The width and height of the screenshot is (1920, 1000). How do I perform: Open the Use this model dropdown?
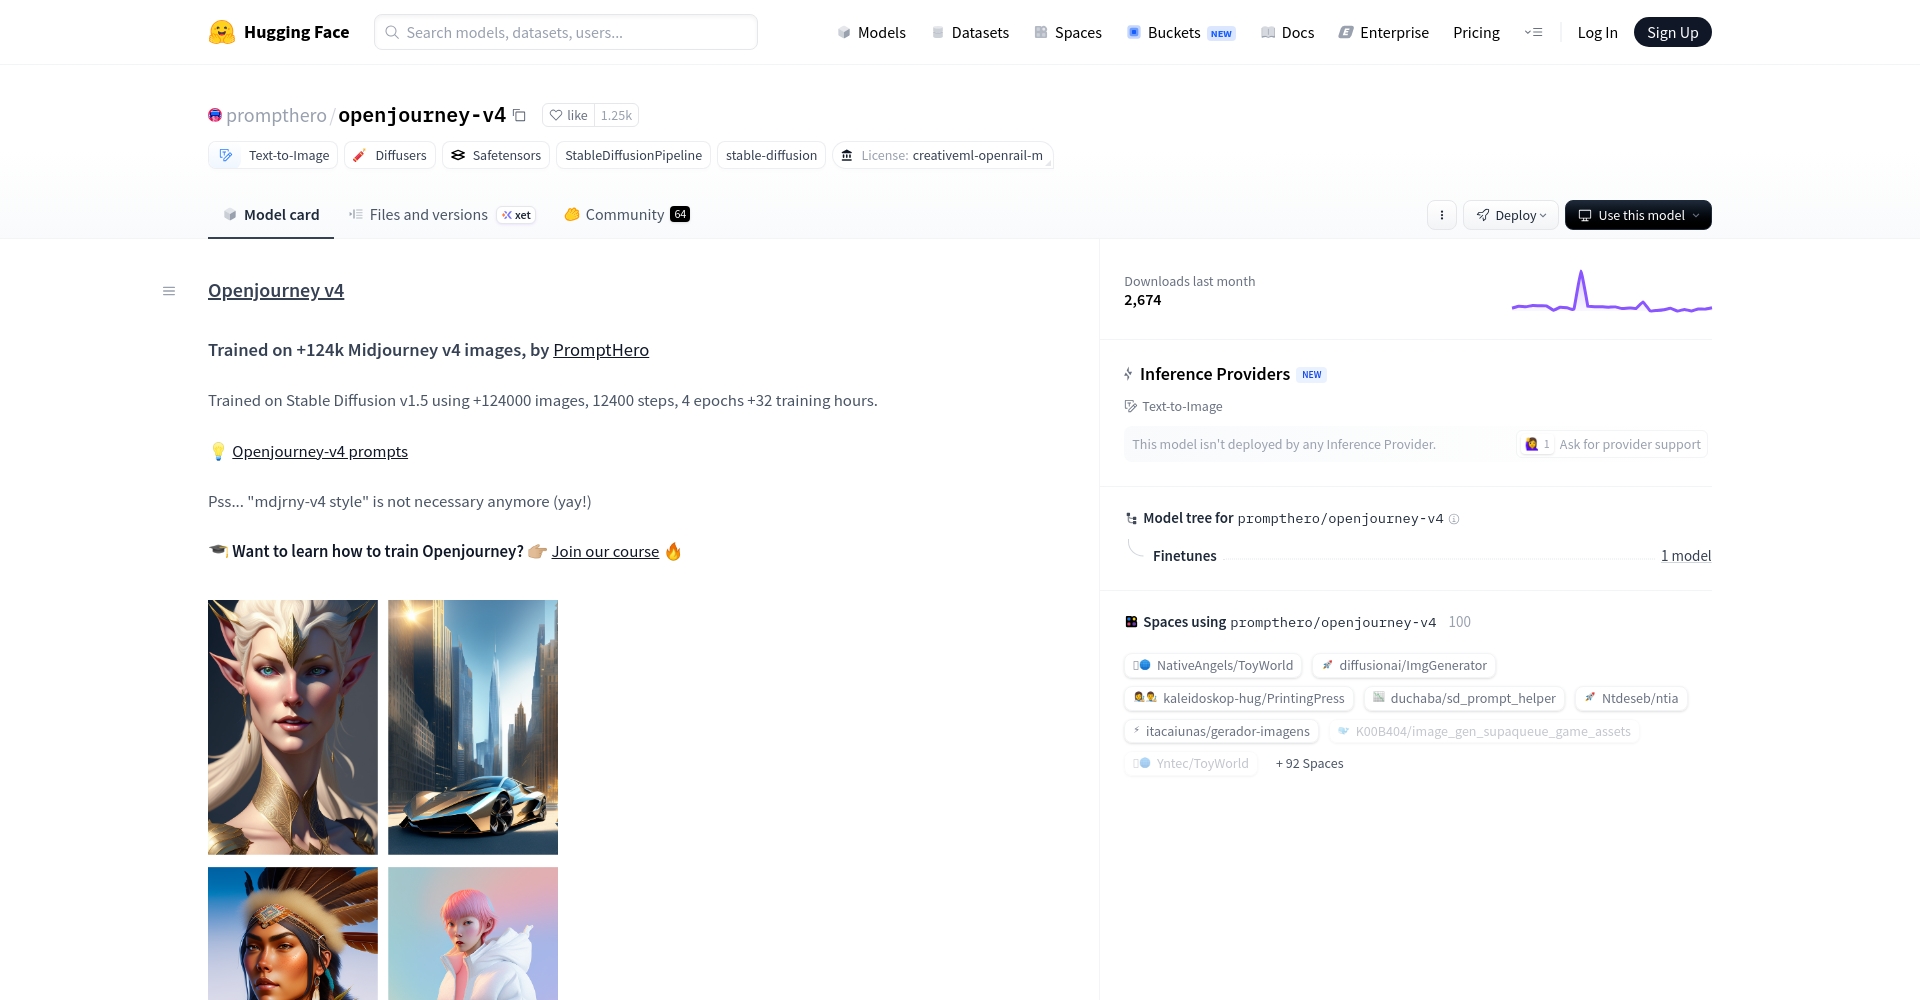coord(1638,215)
